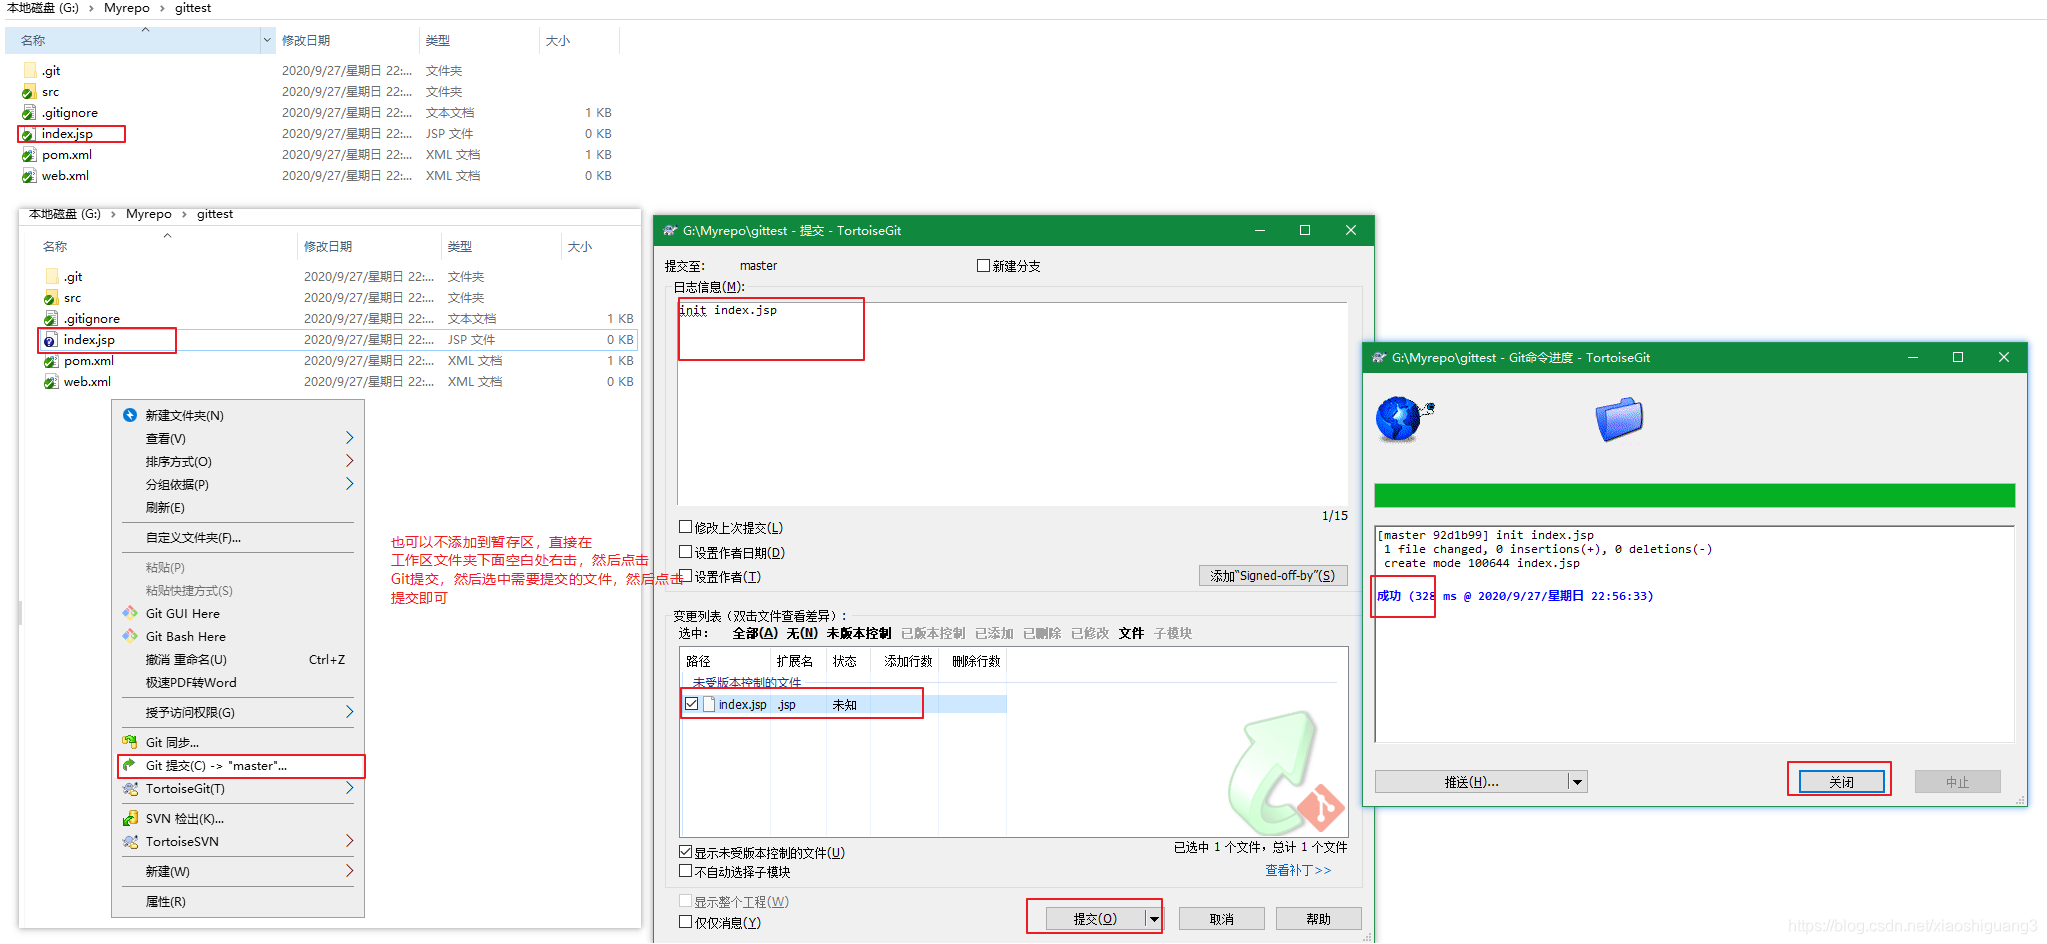Click the .gitignore file icon in top list
This screenshot has height=944, width=2047.
pyautogui.click(x=29, y=113)
